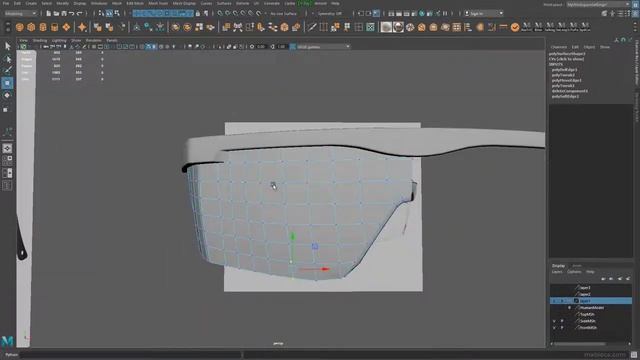Toggle the V visibility of the FrontMdn layer
Image resolution: width=640 pixels, height=360 pixels.
click(x=554, y=327)
